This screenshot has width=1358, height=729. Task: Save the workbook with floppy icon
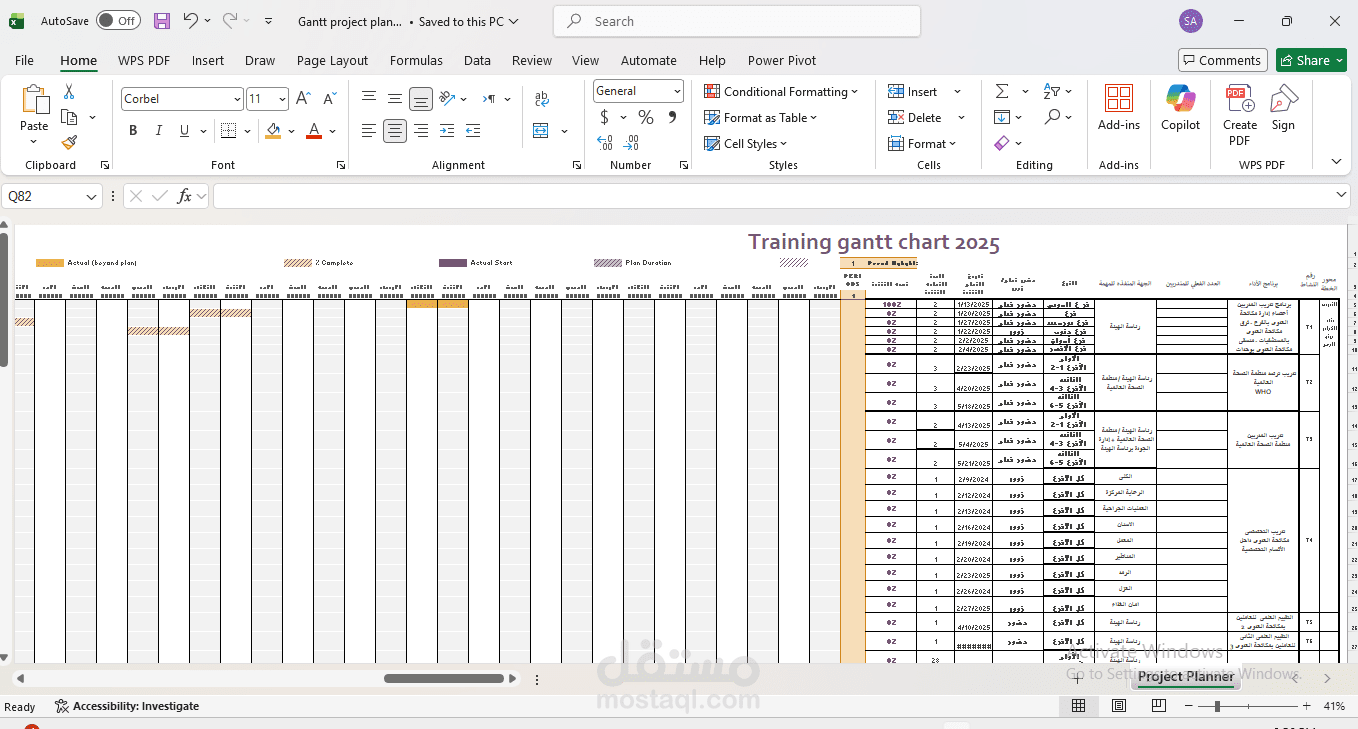(x=162, y=20)
